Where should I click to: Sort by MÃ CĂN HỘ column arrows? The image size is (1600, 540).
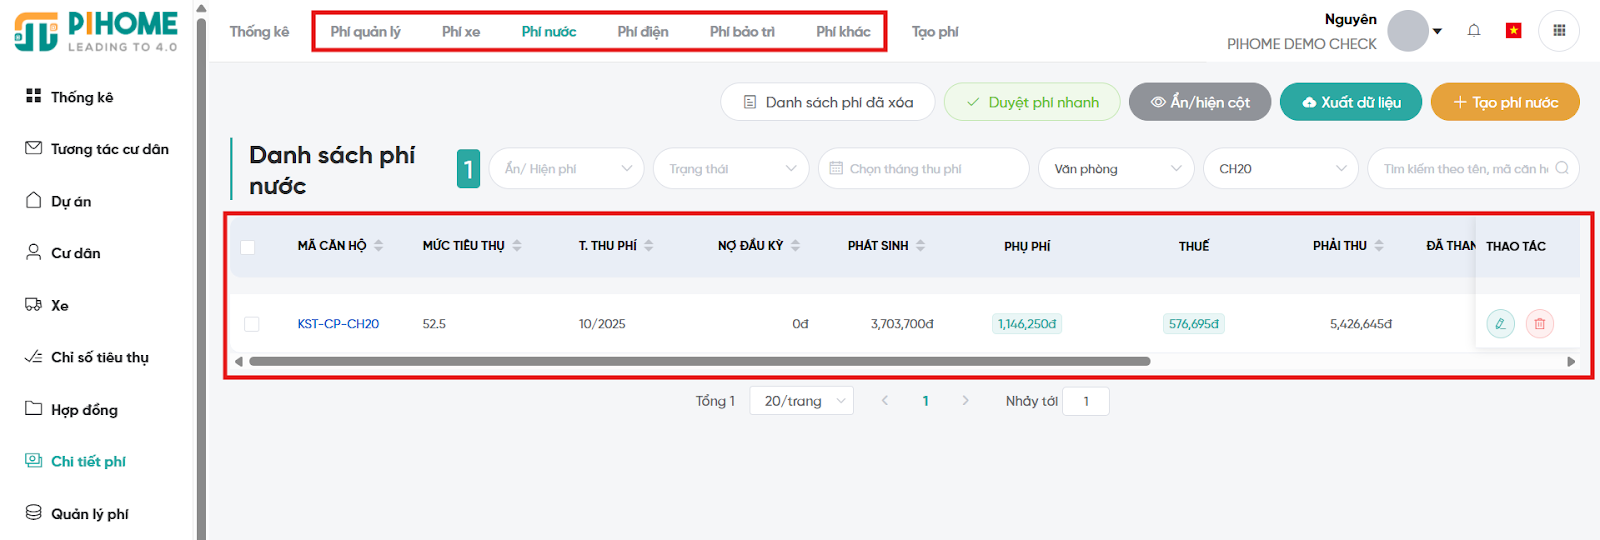[x=379, y=246]
